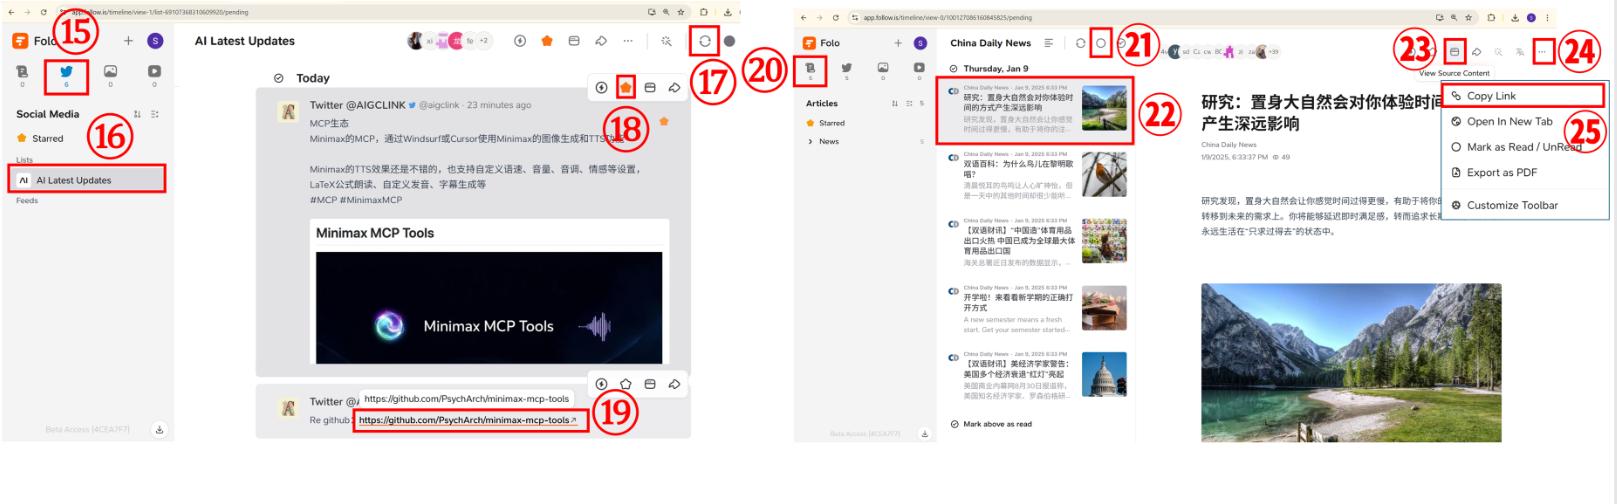Click Mark above as read
The image size is (1617, 504).
pos(996,424)
